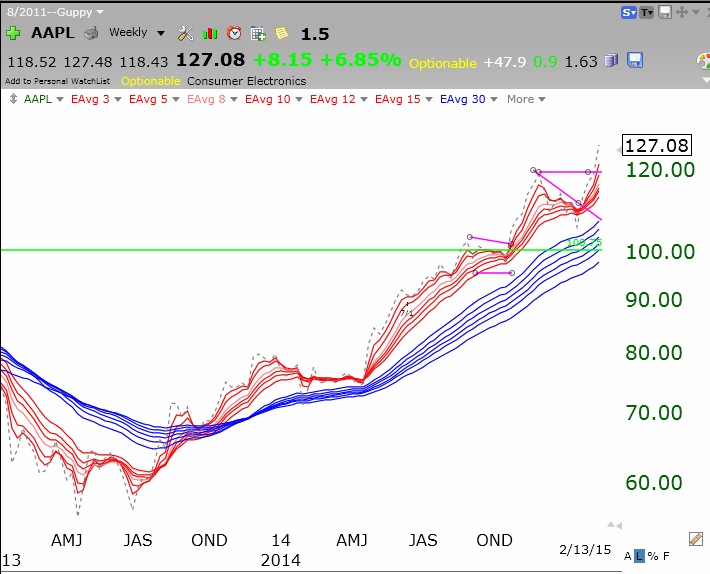The image size is (710, 574).
Task: Expand the EAvg 15 indicator dropdown
Action: click(429, 99)
